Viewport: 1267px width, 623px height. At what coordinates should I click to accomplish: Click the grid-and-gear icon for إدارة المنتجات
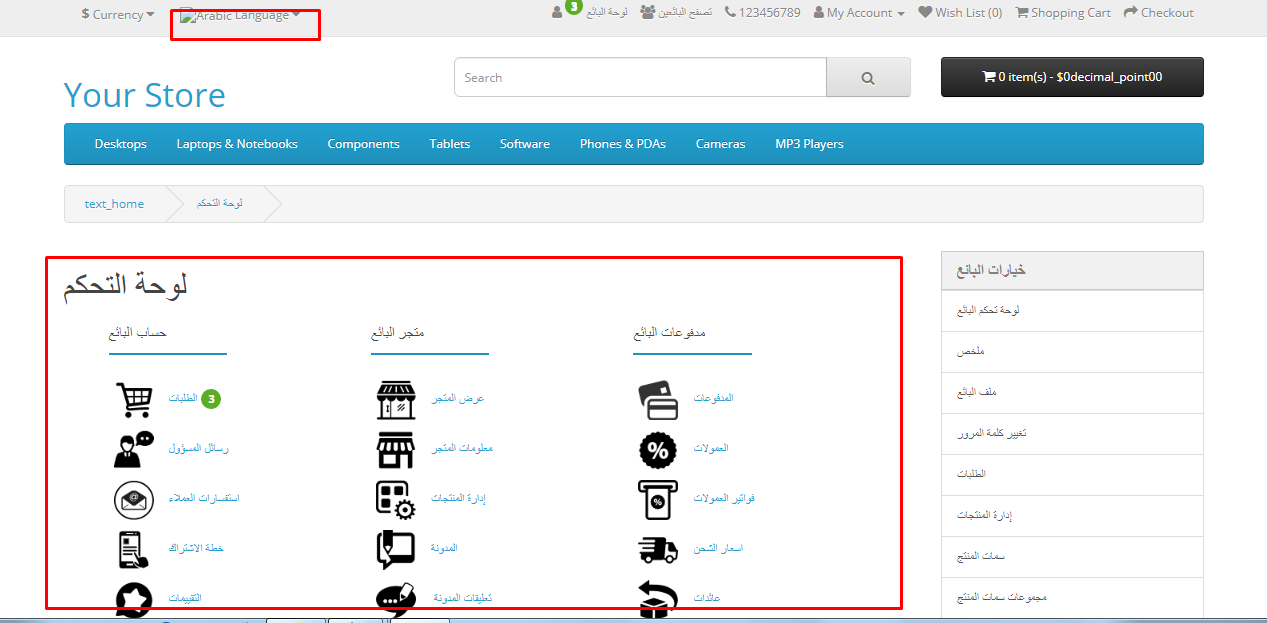(396, 499)
